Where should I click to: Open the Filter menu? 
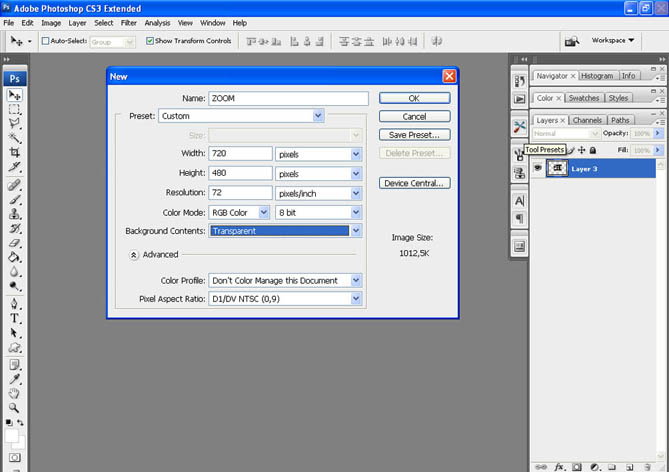[128, 22]
